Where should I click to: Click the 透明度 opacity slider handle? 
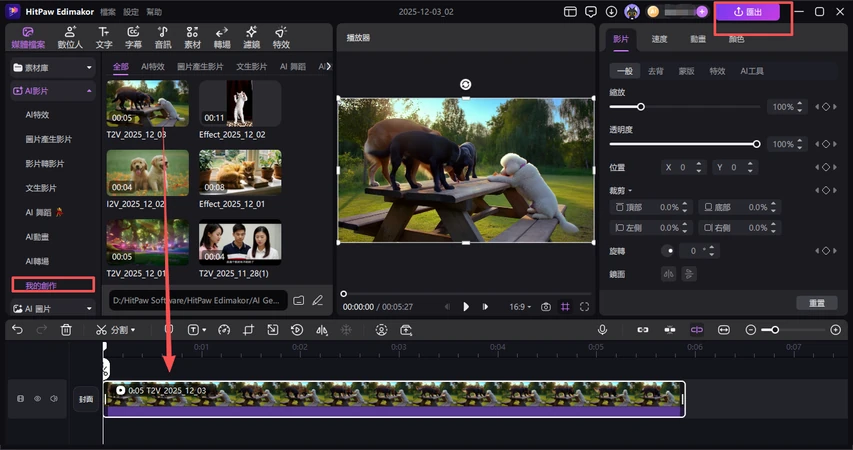[756, 144]
